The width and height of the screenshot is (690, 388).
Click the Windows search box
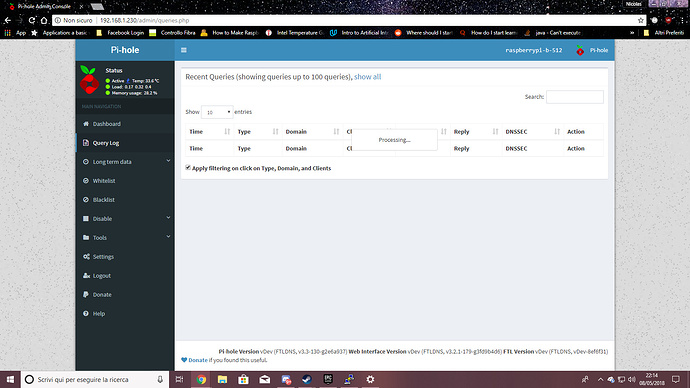(x=95, y=379)
